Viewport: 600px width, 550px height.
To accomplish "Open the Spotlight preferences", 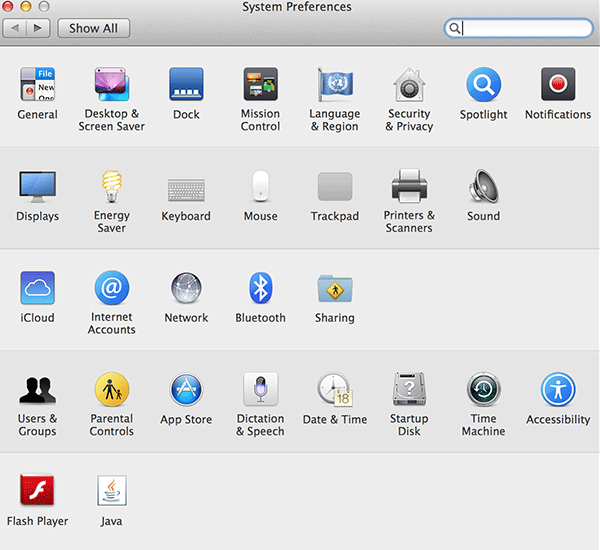I will coord(483,86).
